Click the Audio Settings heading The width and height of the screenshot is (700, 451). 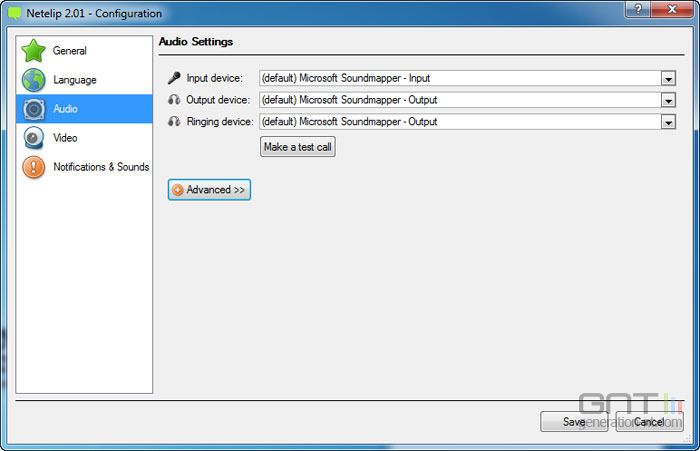click(x=196, y=42)
